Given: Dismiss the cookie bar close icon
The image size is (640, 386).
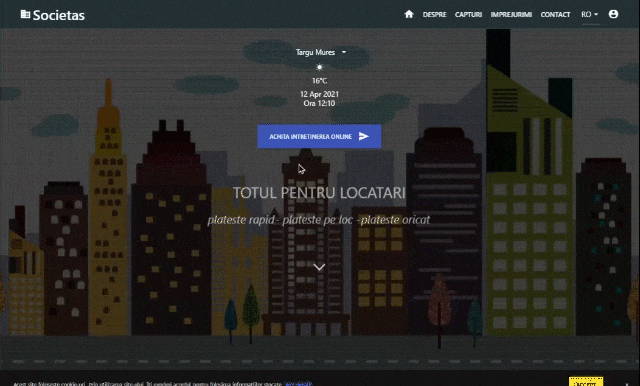Looking at the screenshot, I should point(627,384).
